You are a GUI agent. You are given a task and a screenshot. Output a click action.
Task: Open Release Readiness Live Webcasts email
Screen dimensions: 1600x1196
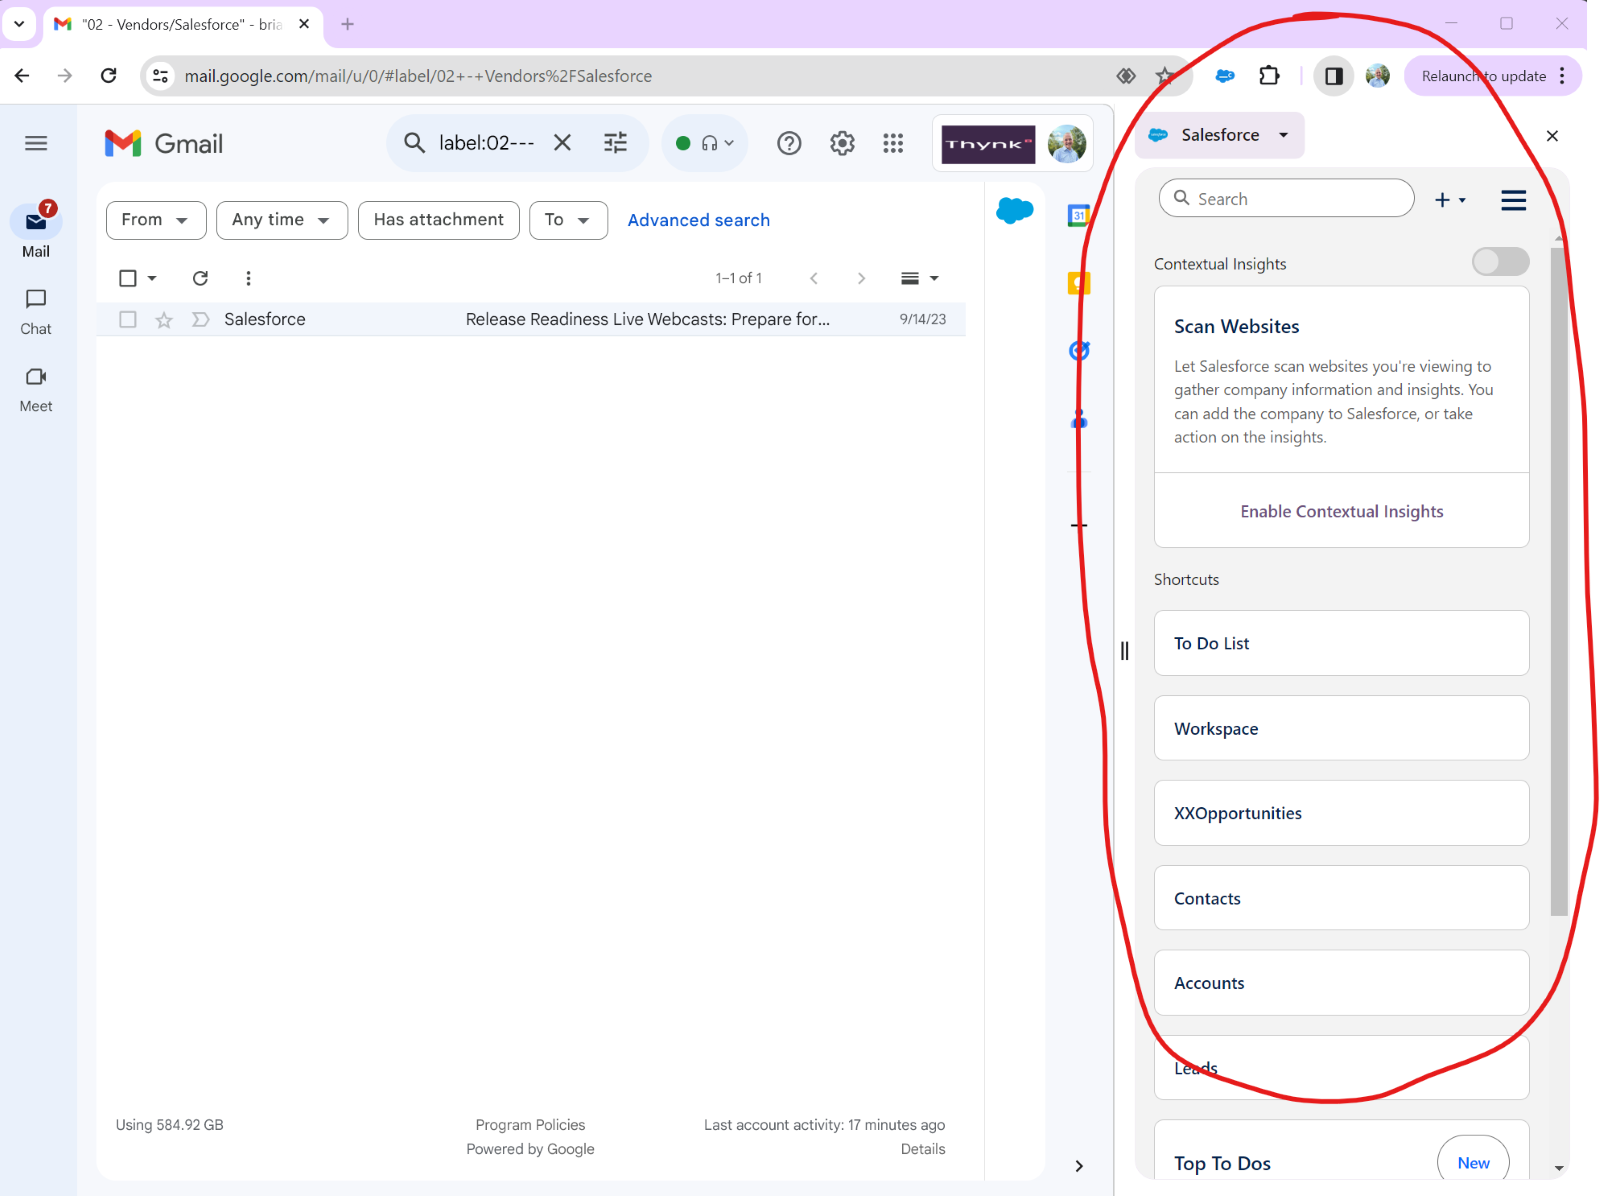[647, 320]
